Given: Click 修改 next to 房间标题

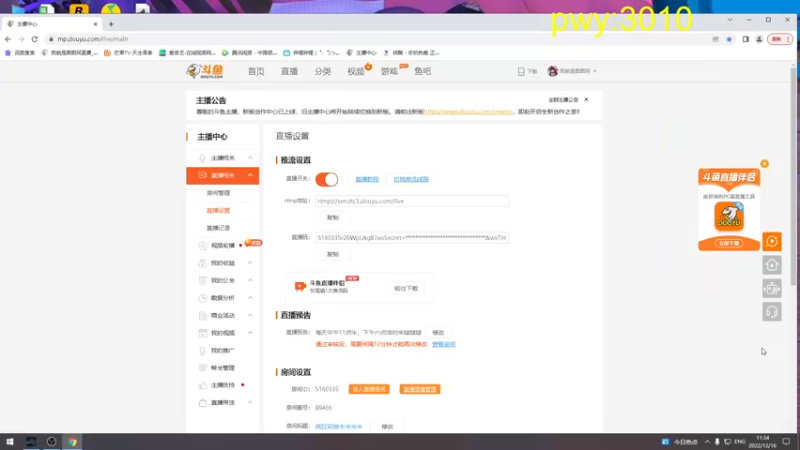Looking at the screenshot, I should [x=388, y=427].
